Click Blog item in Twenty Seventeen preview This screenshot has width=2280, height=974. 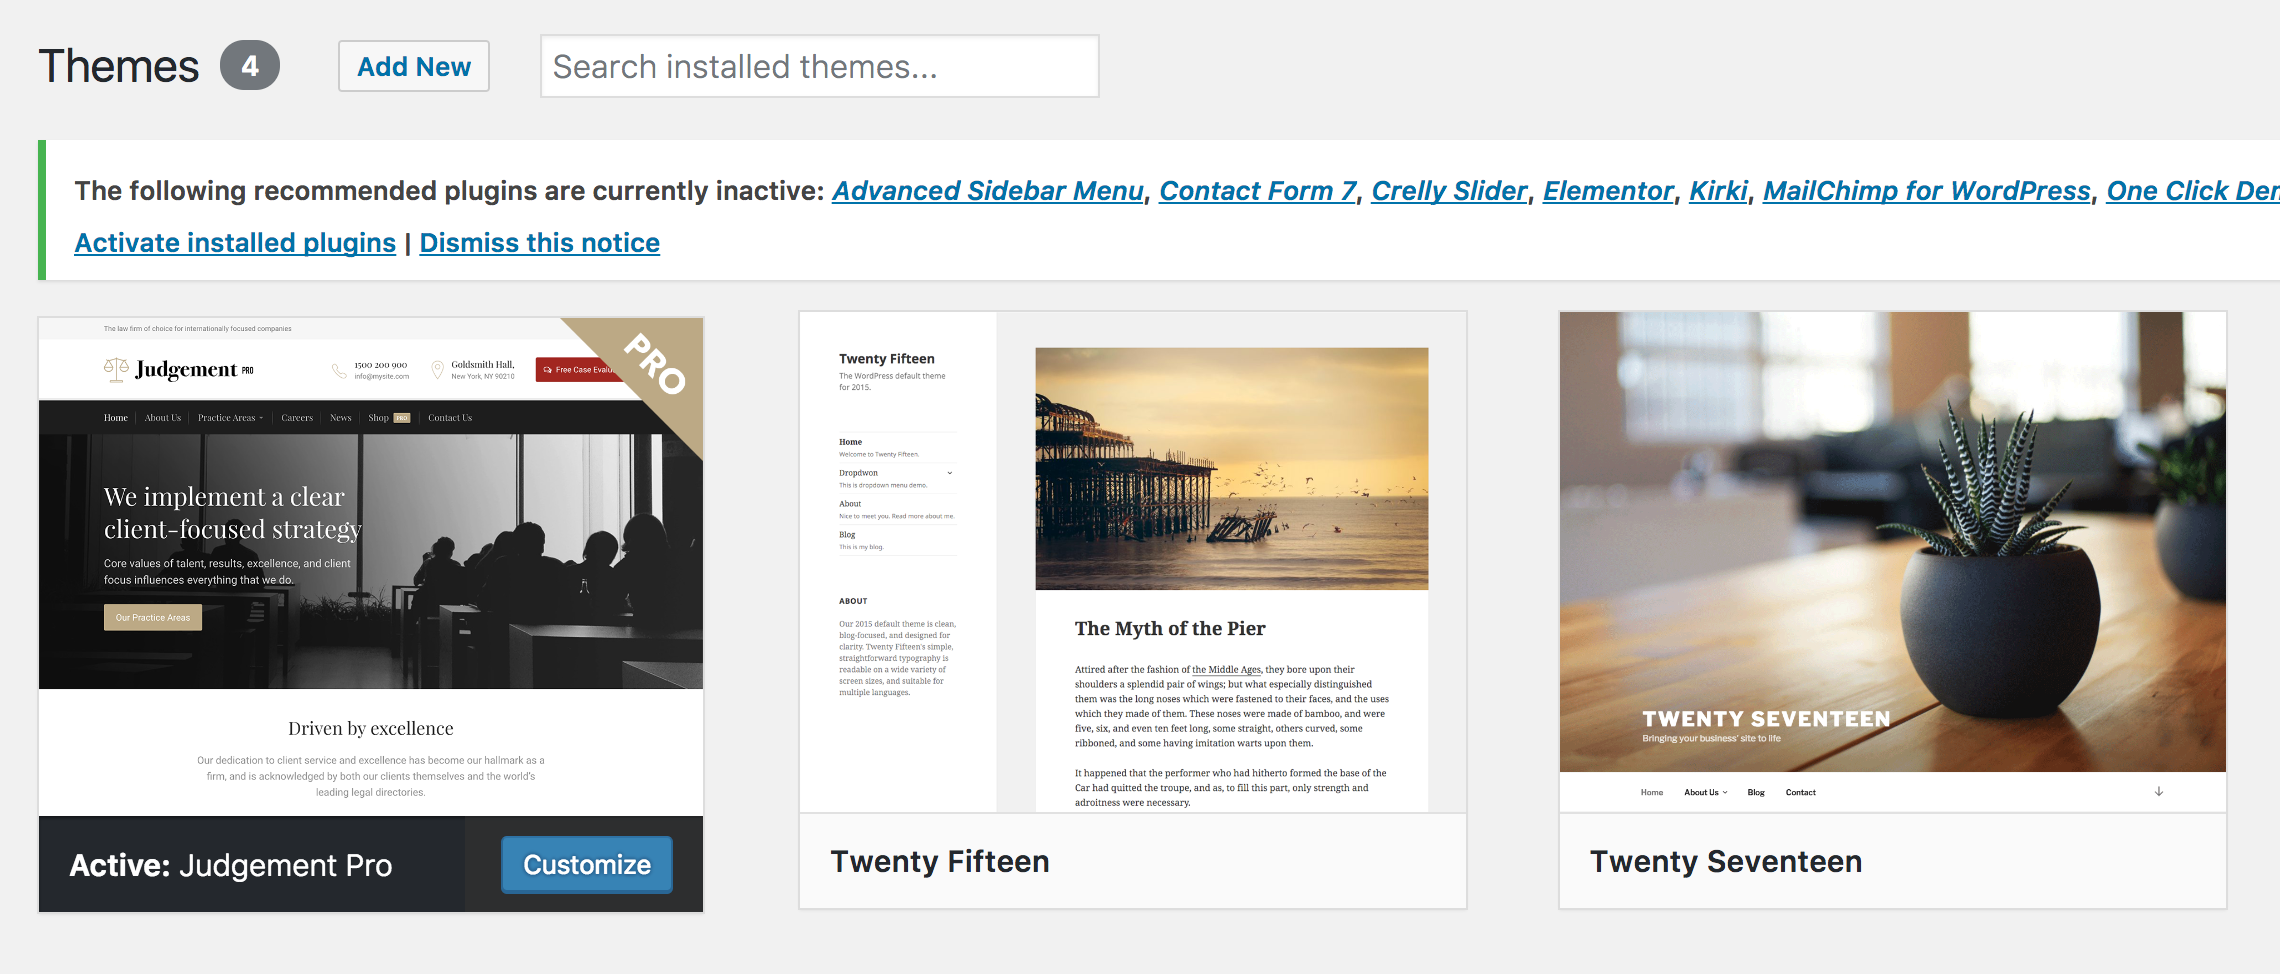click(x=1756, y=792)
